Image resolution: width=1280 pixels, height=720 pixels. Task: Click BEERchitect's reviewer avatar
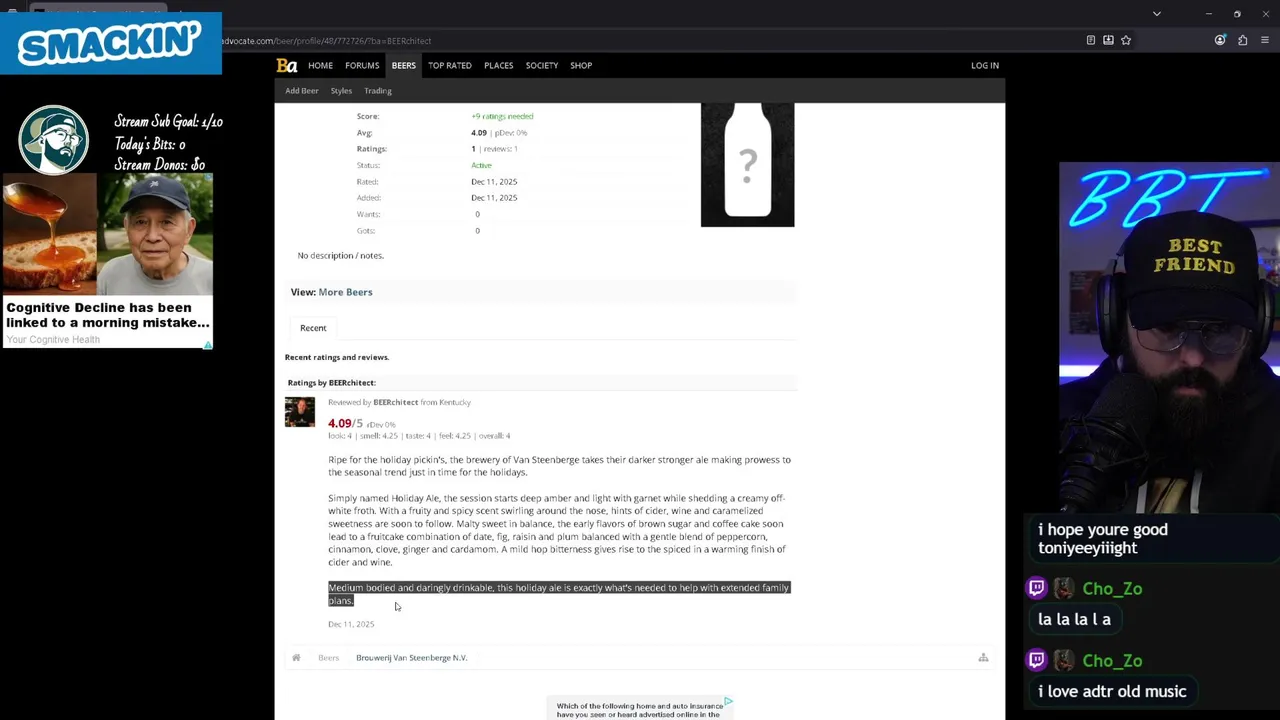(299, 412)
